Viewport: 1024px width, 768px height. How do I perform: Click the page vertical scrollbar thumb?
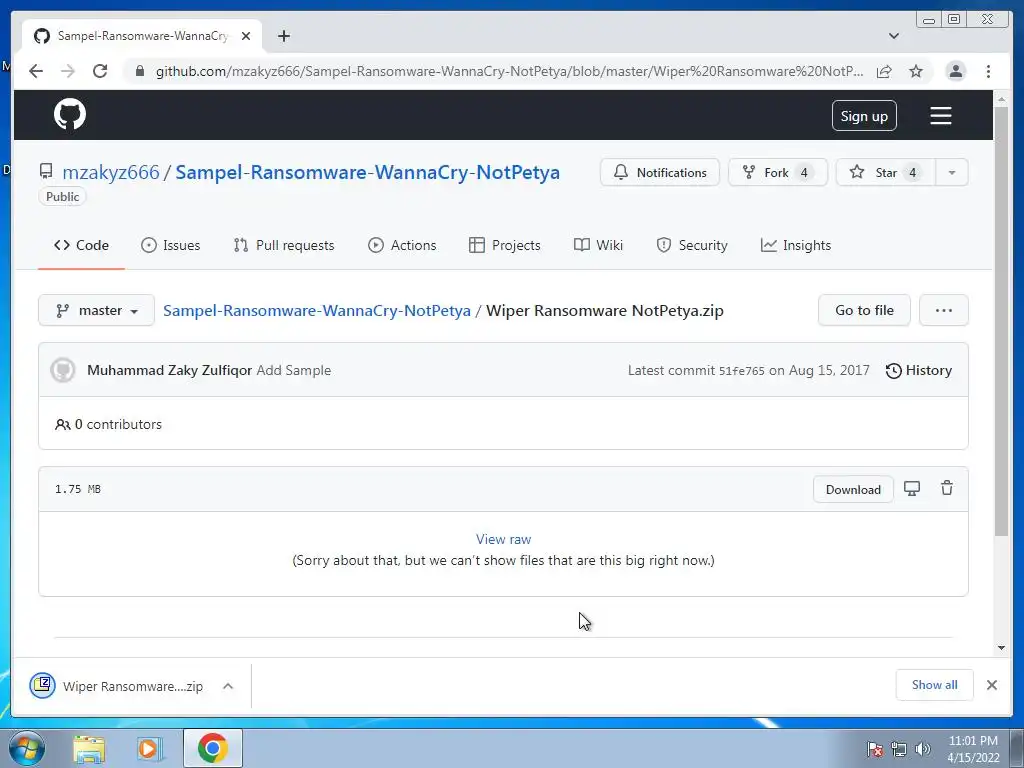1001,320
